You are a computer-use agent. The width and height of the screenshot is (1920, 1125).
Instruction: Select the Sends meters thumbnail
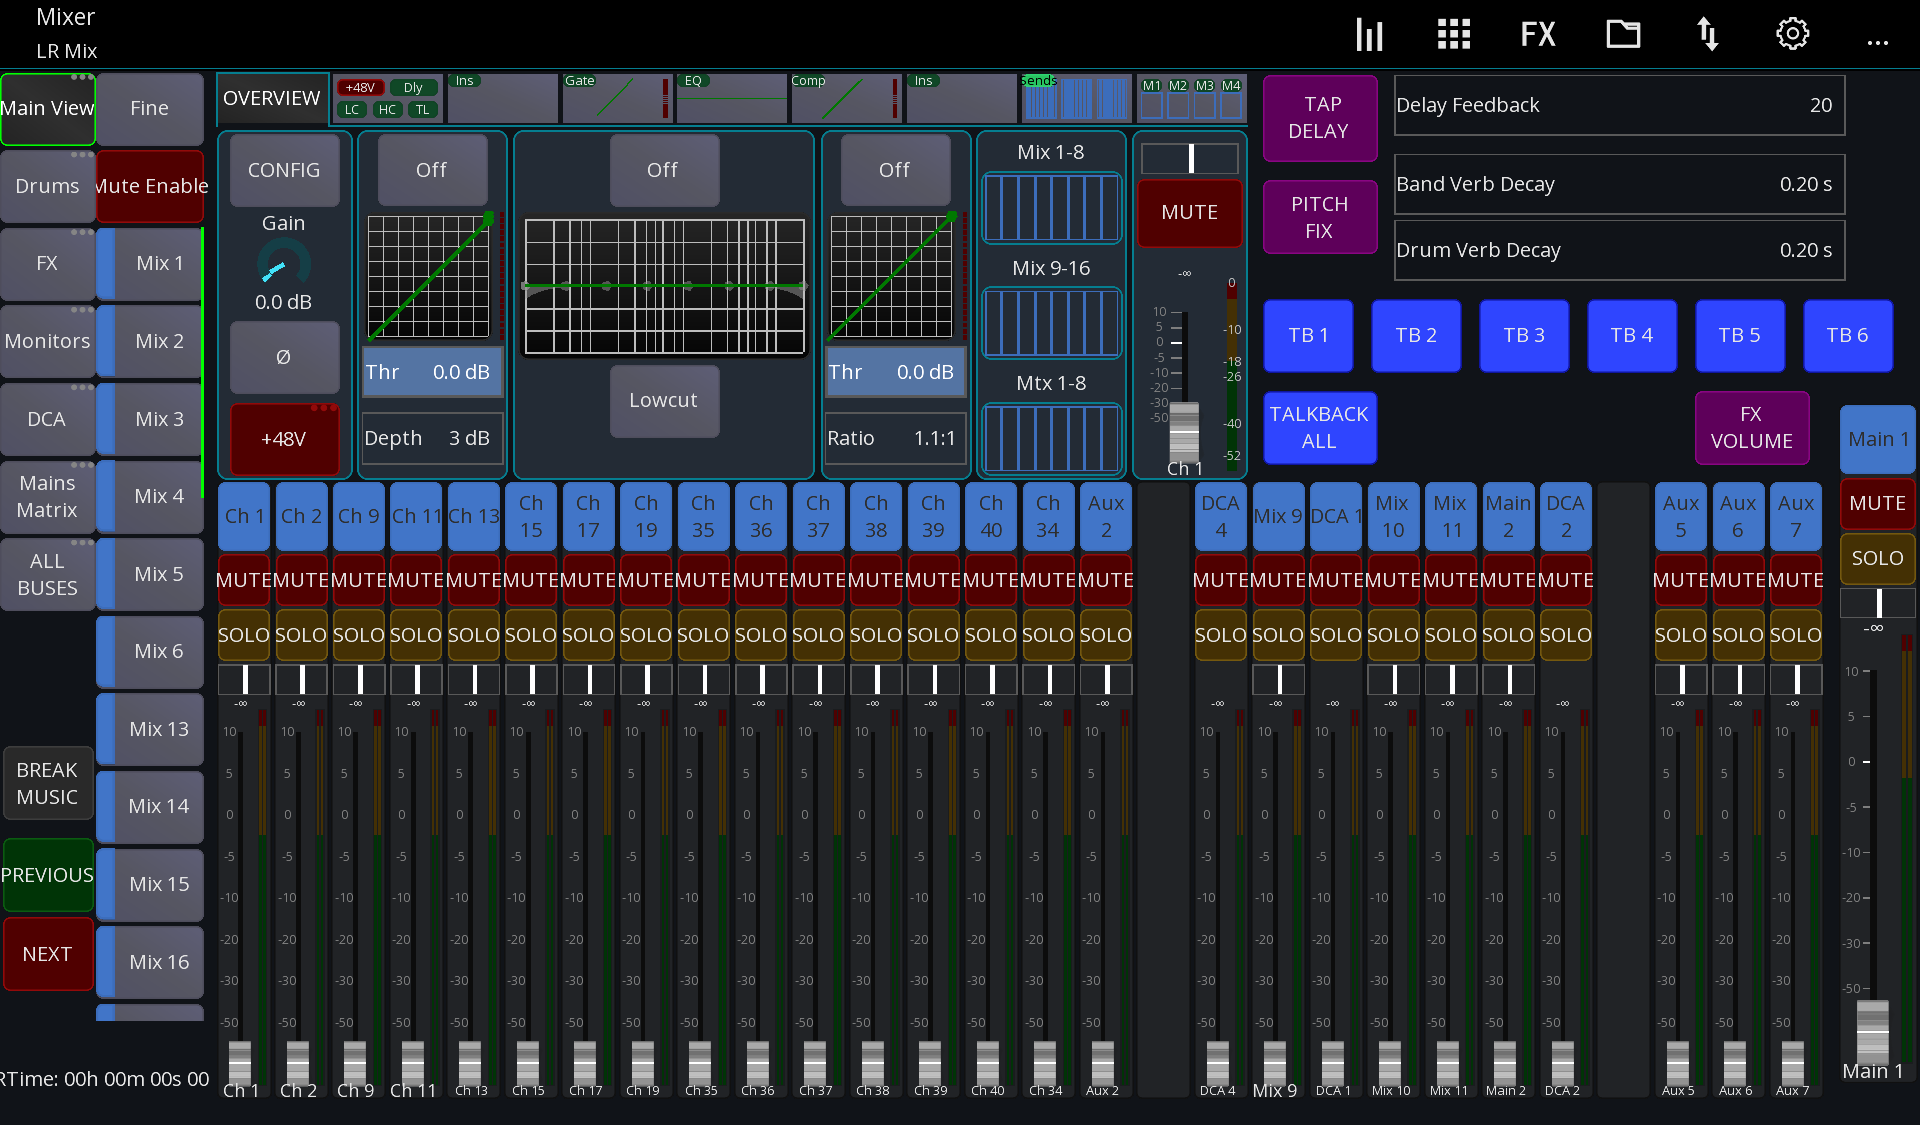point(1077,98)
